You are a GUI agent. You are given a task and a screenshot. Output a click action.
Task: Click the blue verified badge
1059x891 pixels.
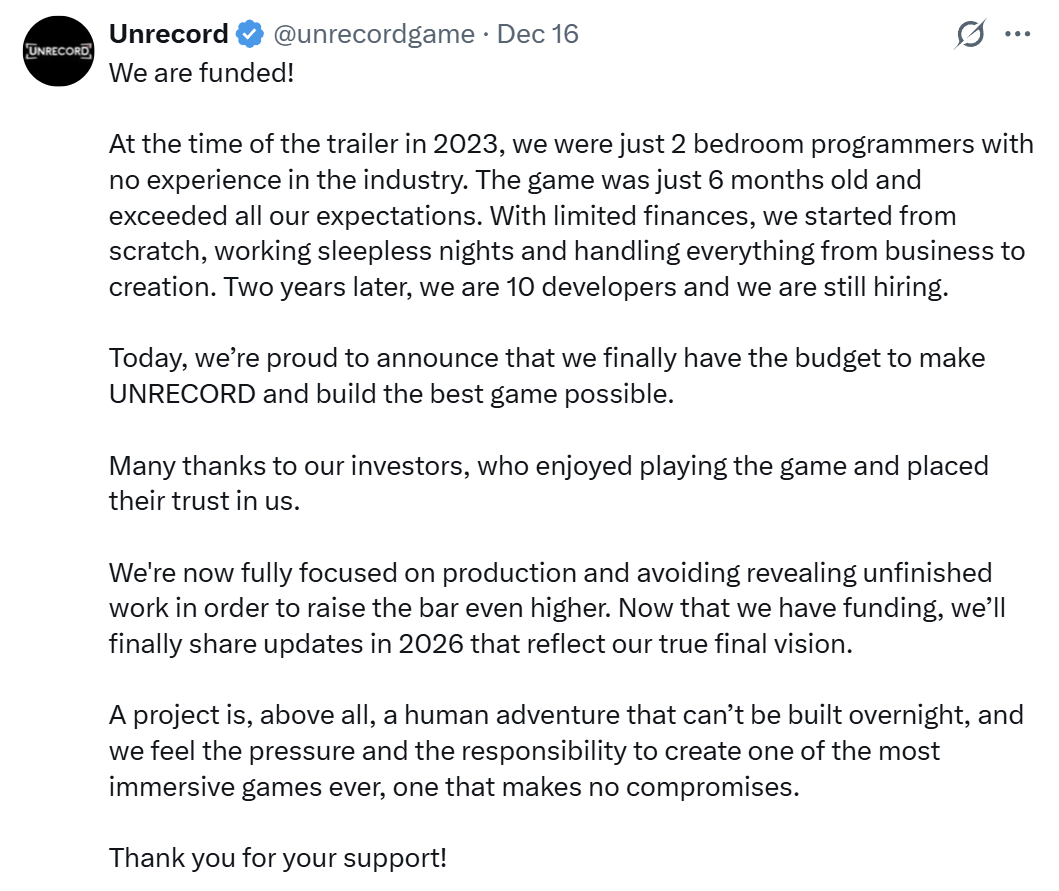click(x=249, y=35)
